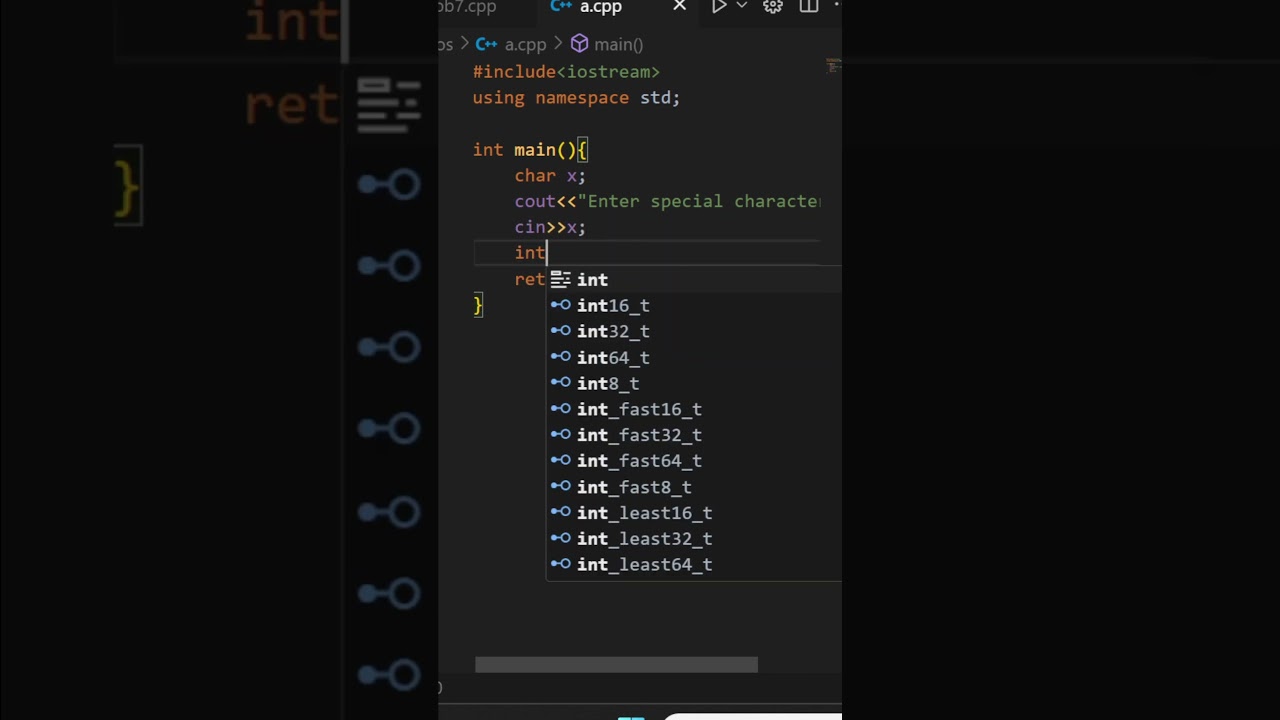This screenshot has height=720, width=1280.
Task: Open the run options dropdown arrow
Action: 742,6
